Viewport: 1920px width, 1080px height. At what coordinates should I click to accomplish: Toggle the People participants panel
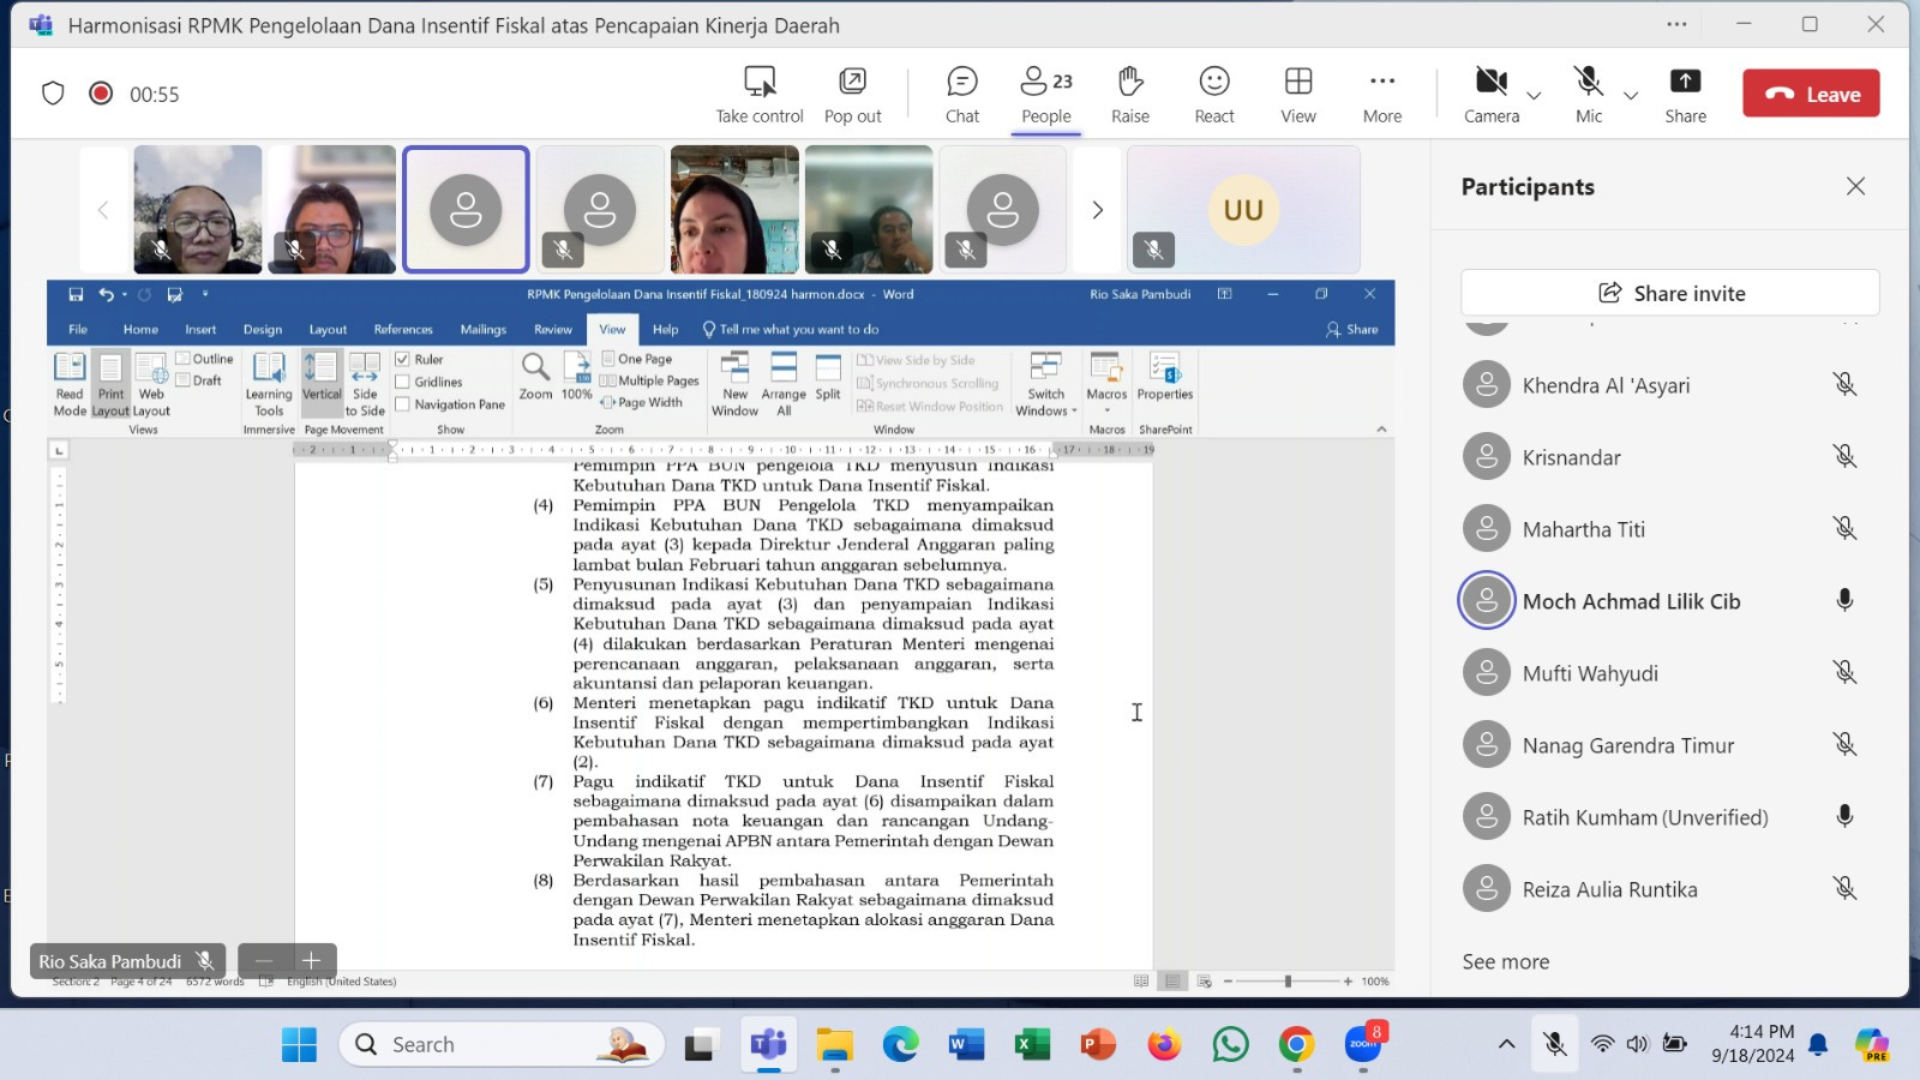click(1046, 95)
